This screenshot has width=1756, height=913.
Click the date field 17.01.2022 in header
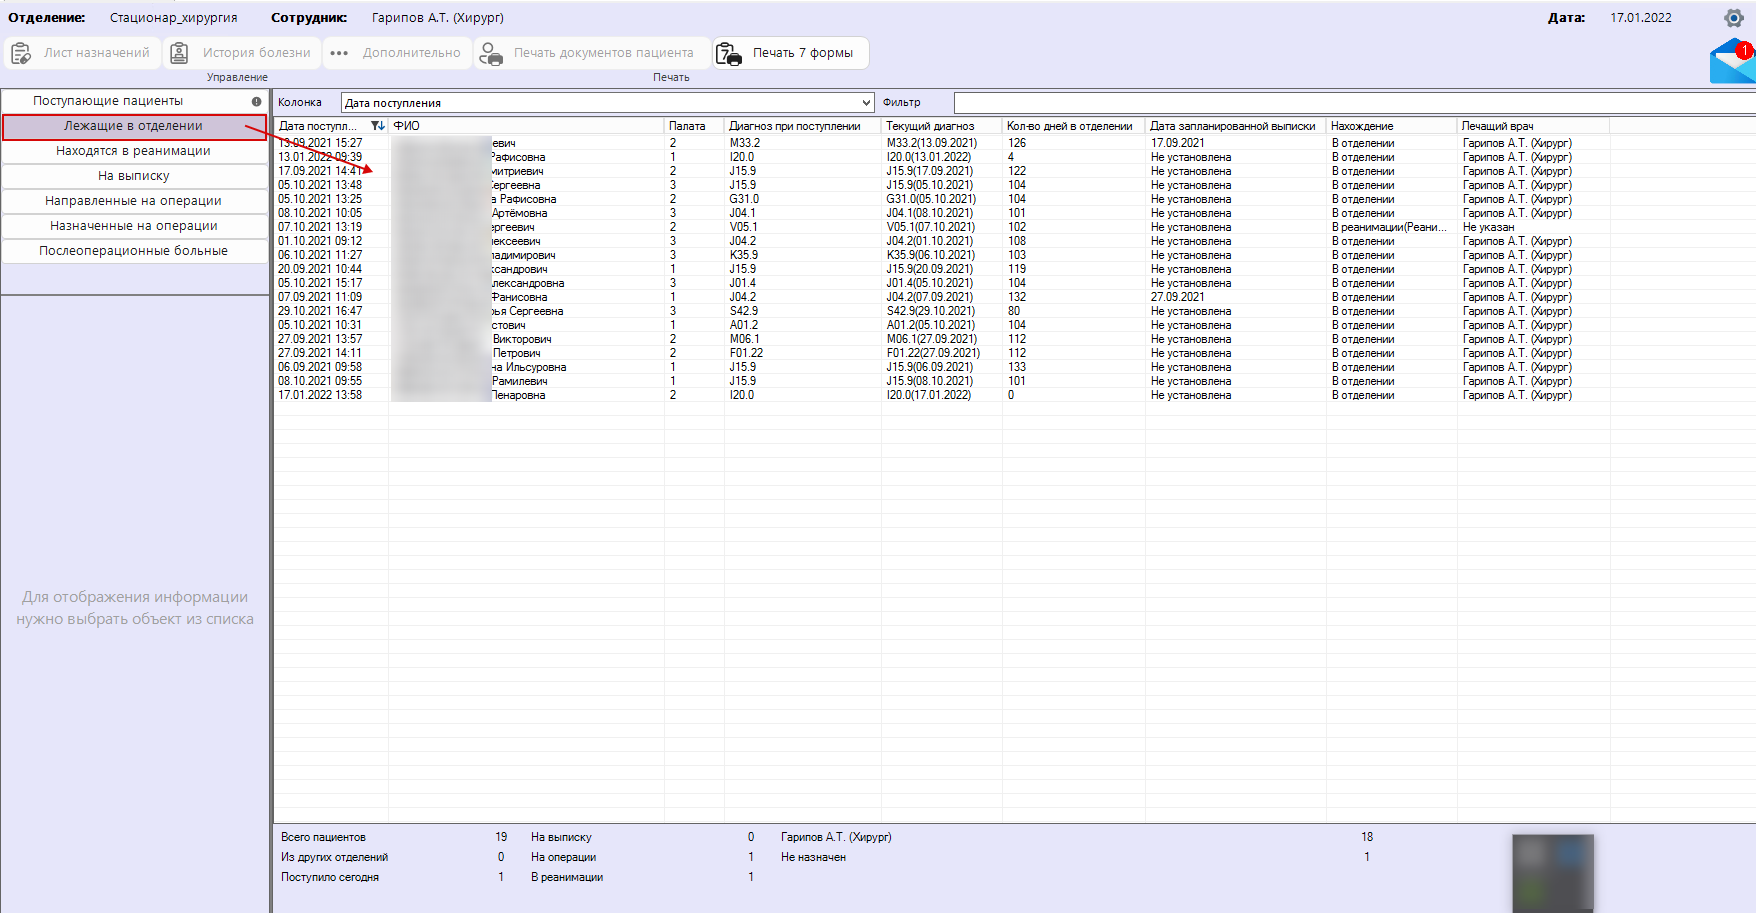1641,18
